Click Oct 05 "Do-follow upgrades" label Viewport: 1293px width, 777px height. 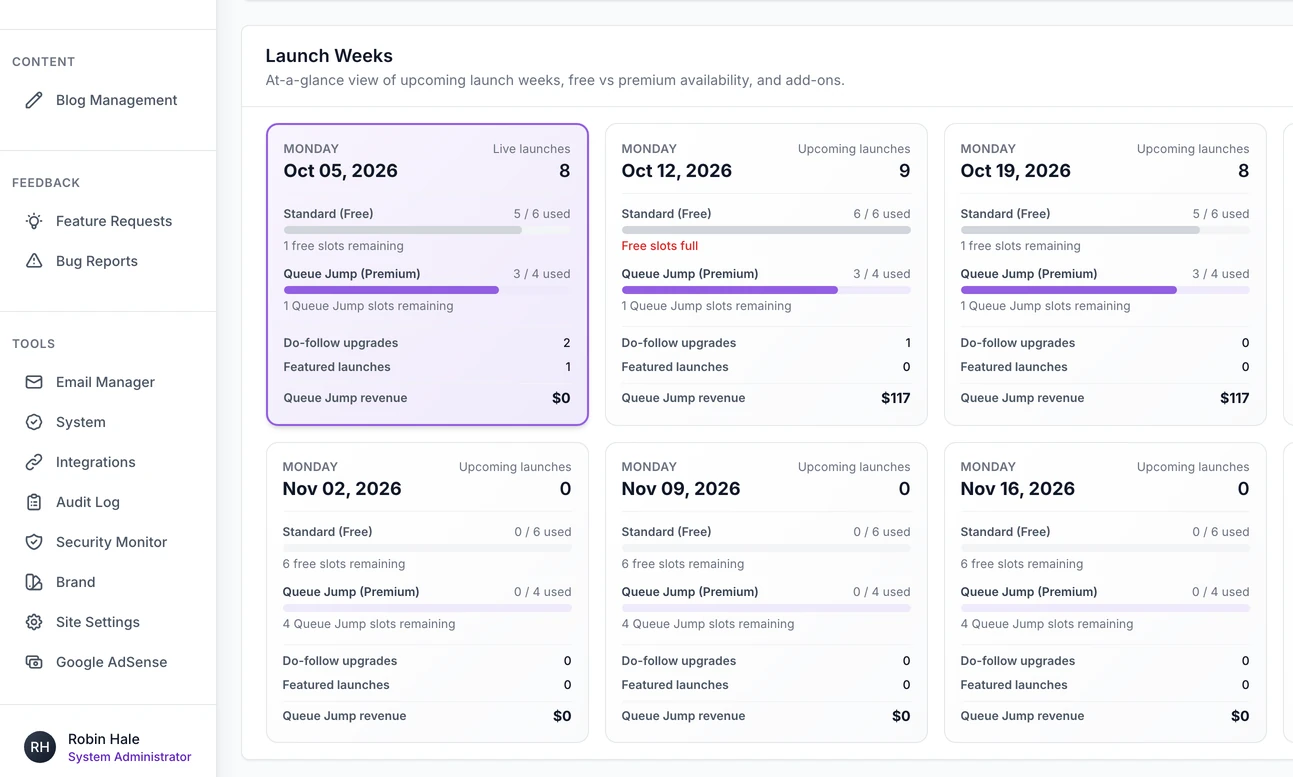point(341,343)
